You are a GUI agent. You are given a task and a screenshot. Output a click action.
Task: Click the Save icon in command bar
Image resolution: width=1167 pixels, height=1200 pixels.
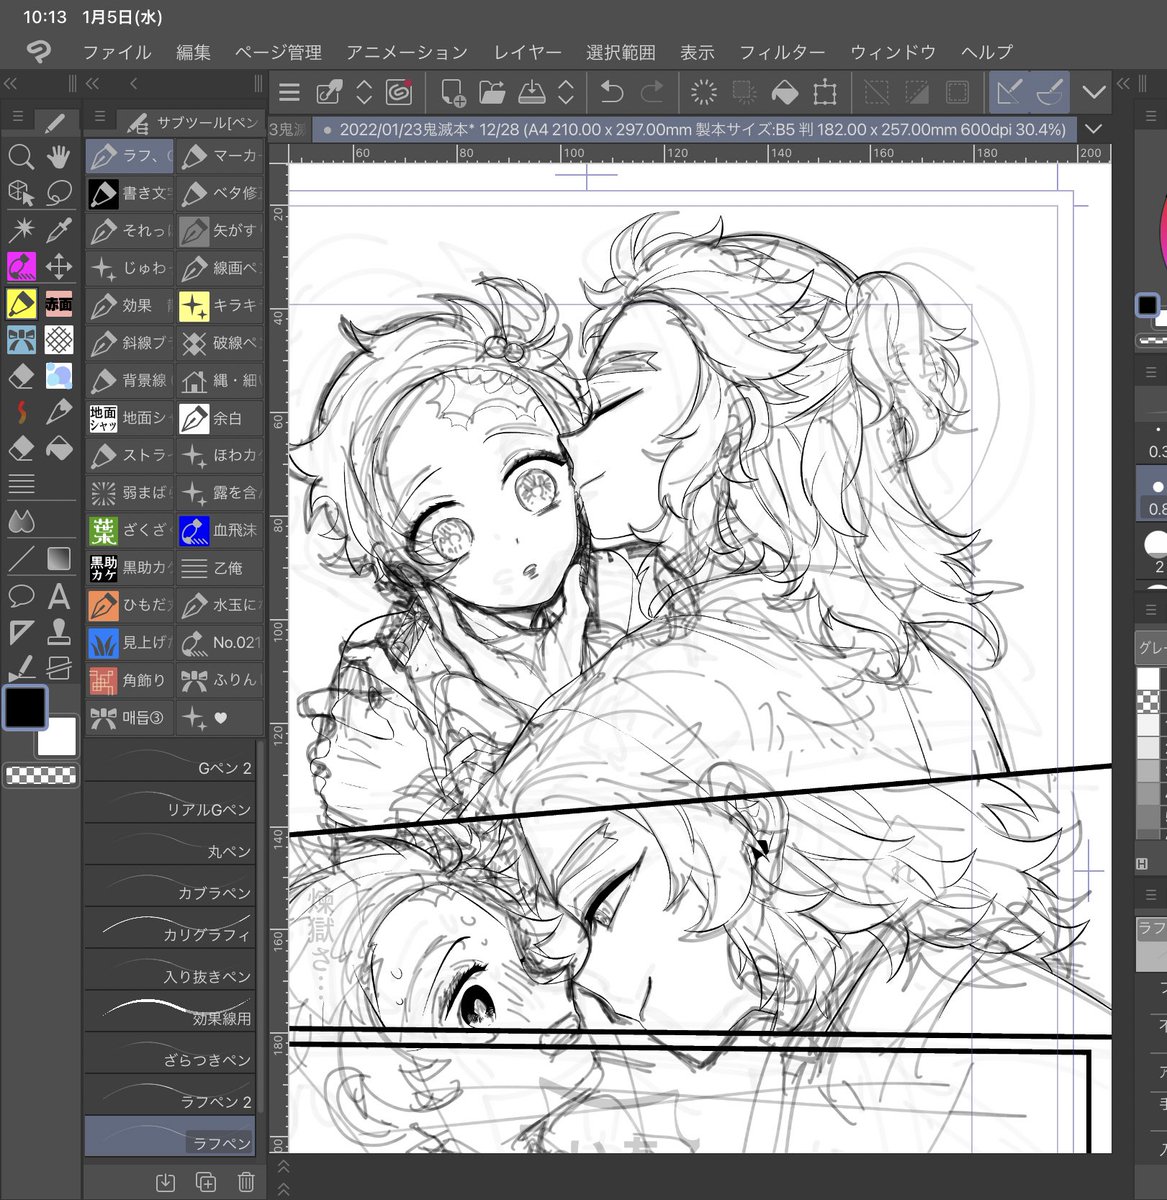click(x=532, y=93)
